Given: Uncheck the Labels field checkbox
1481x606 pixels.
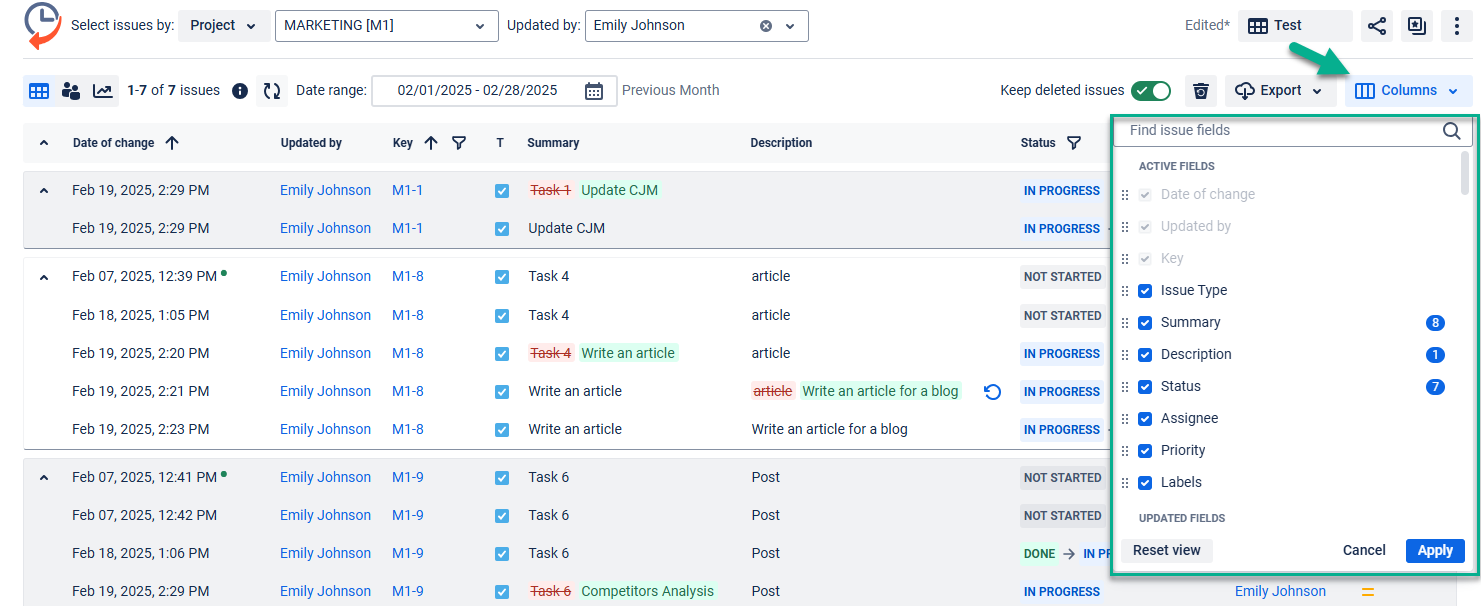Looking at the screenshot, I should [1145, 483].
